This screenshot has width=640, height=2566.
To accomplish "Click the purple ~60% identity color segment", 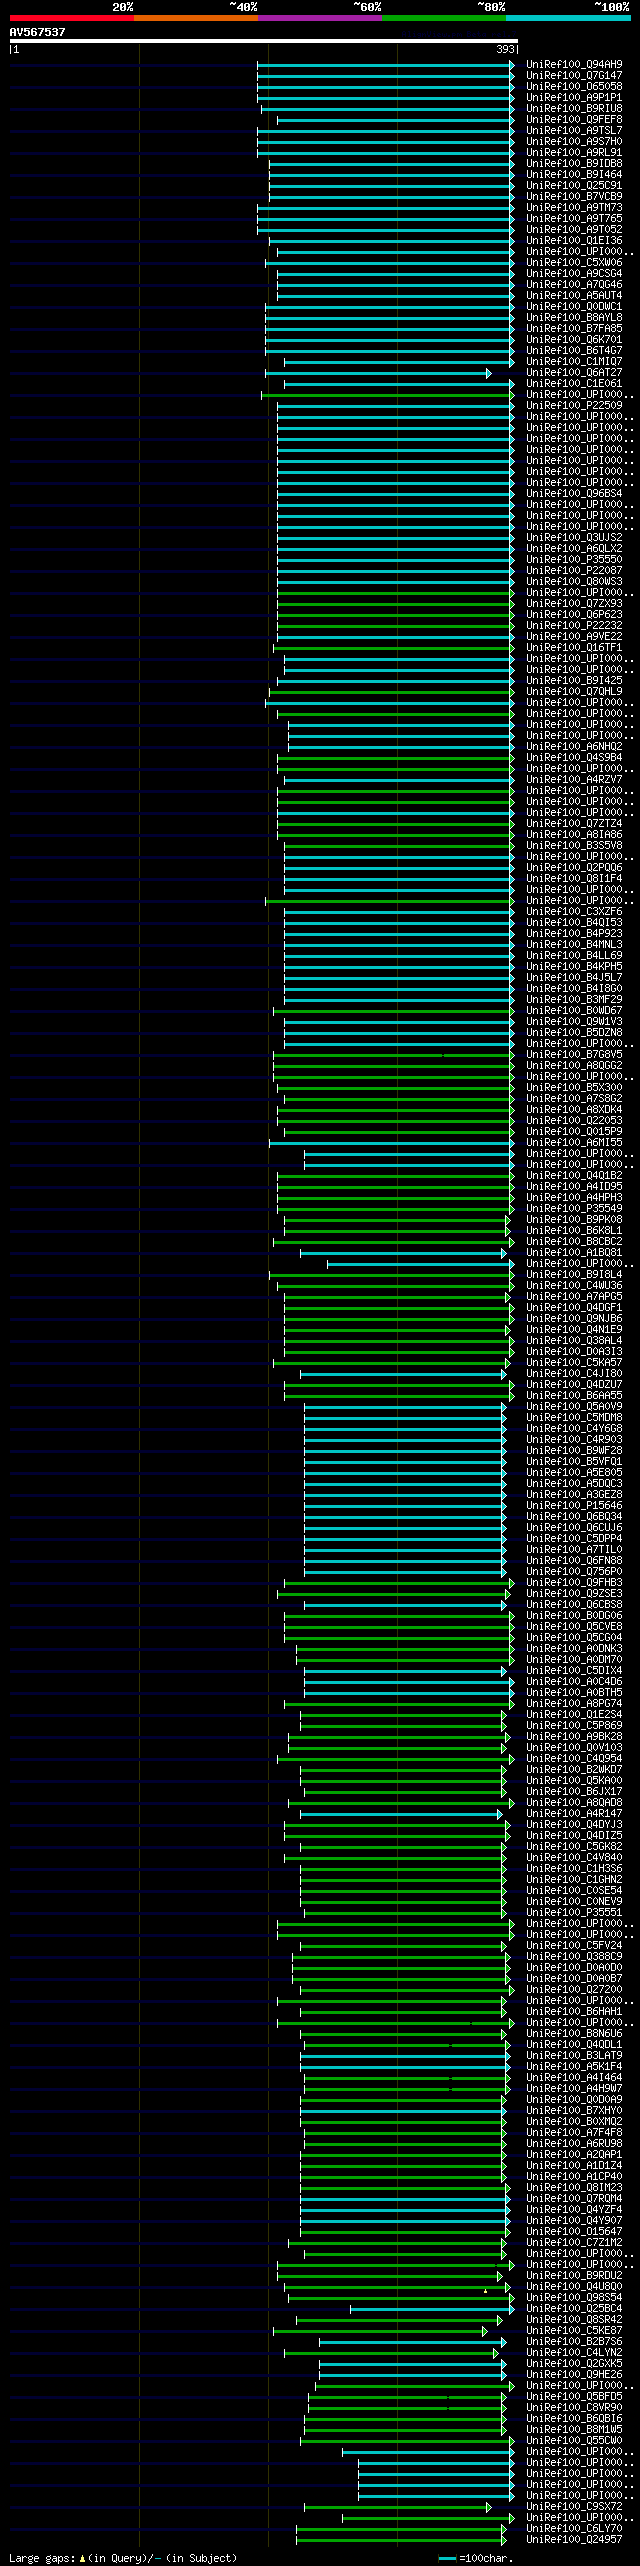I will tap(319, 18).
